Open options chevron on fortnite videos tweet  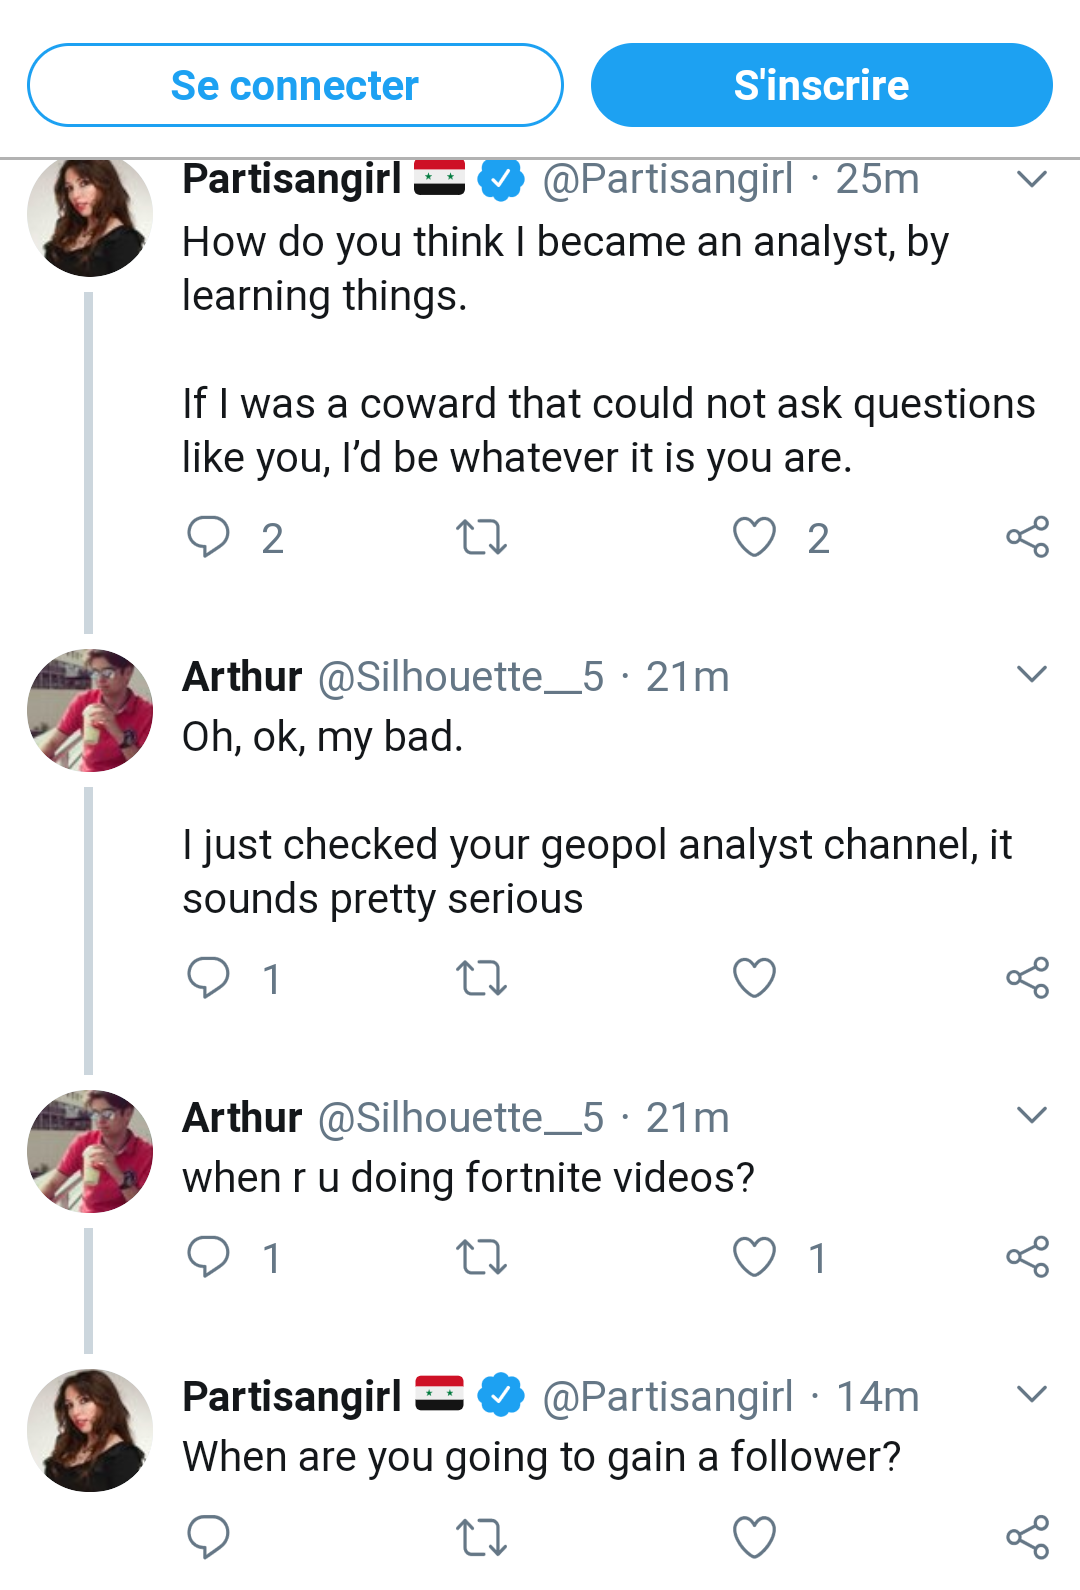[1031, 1115]
